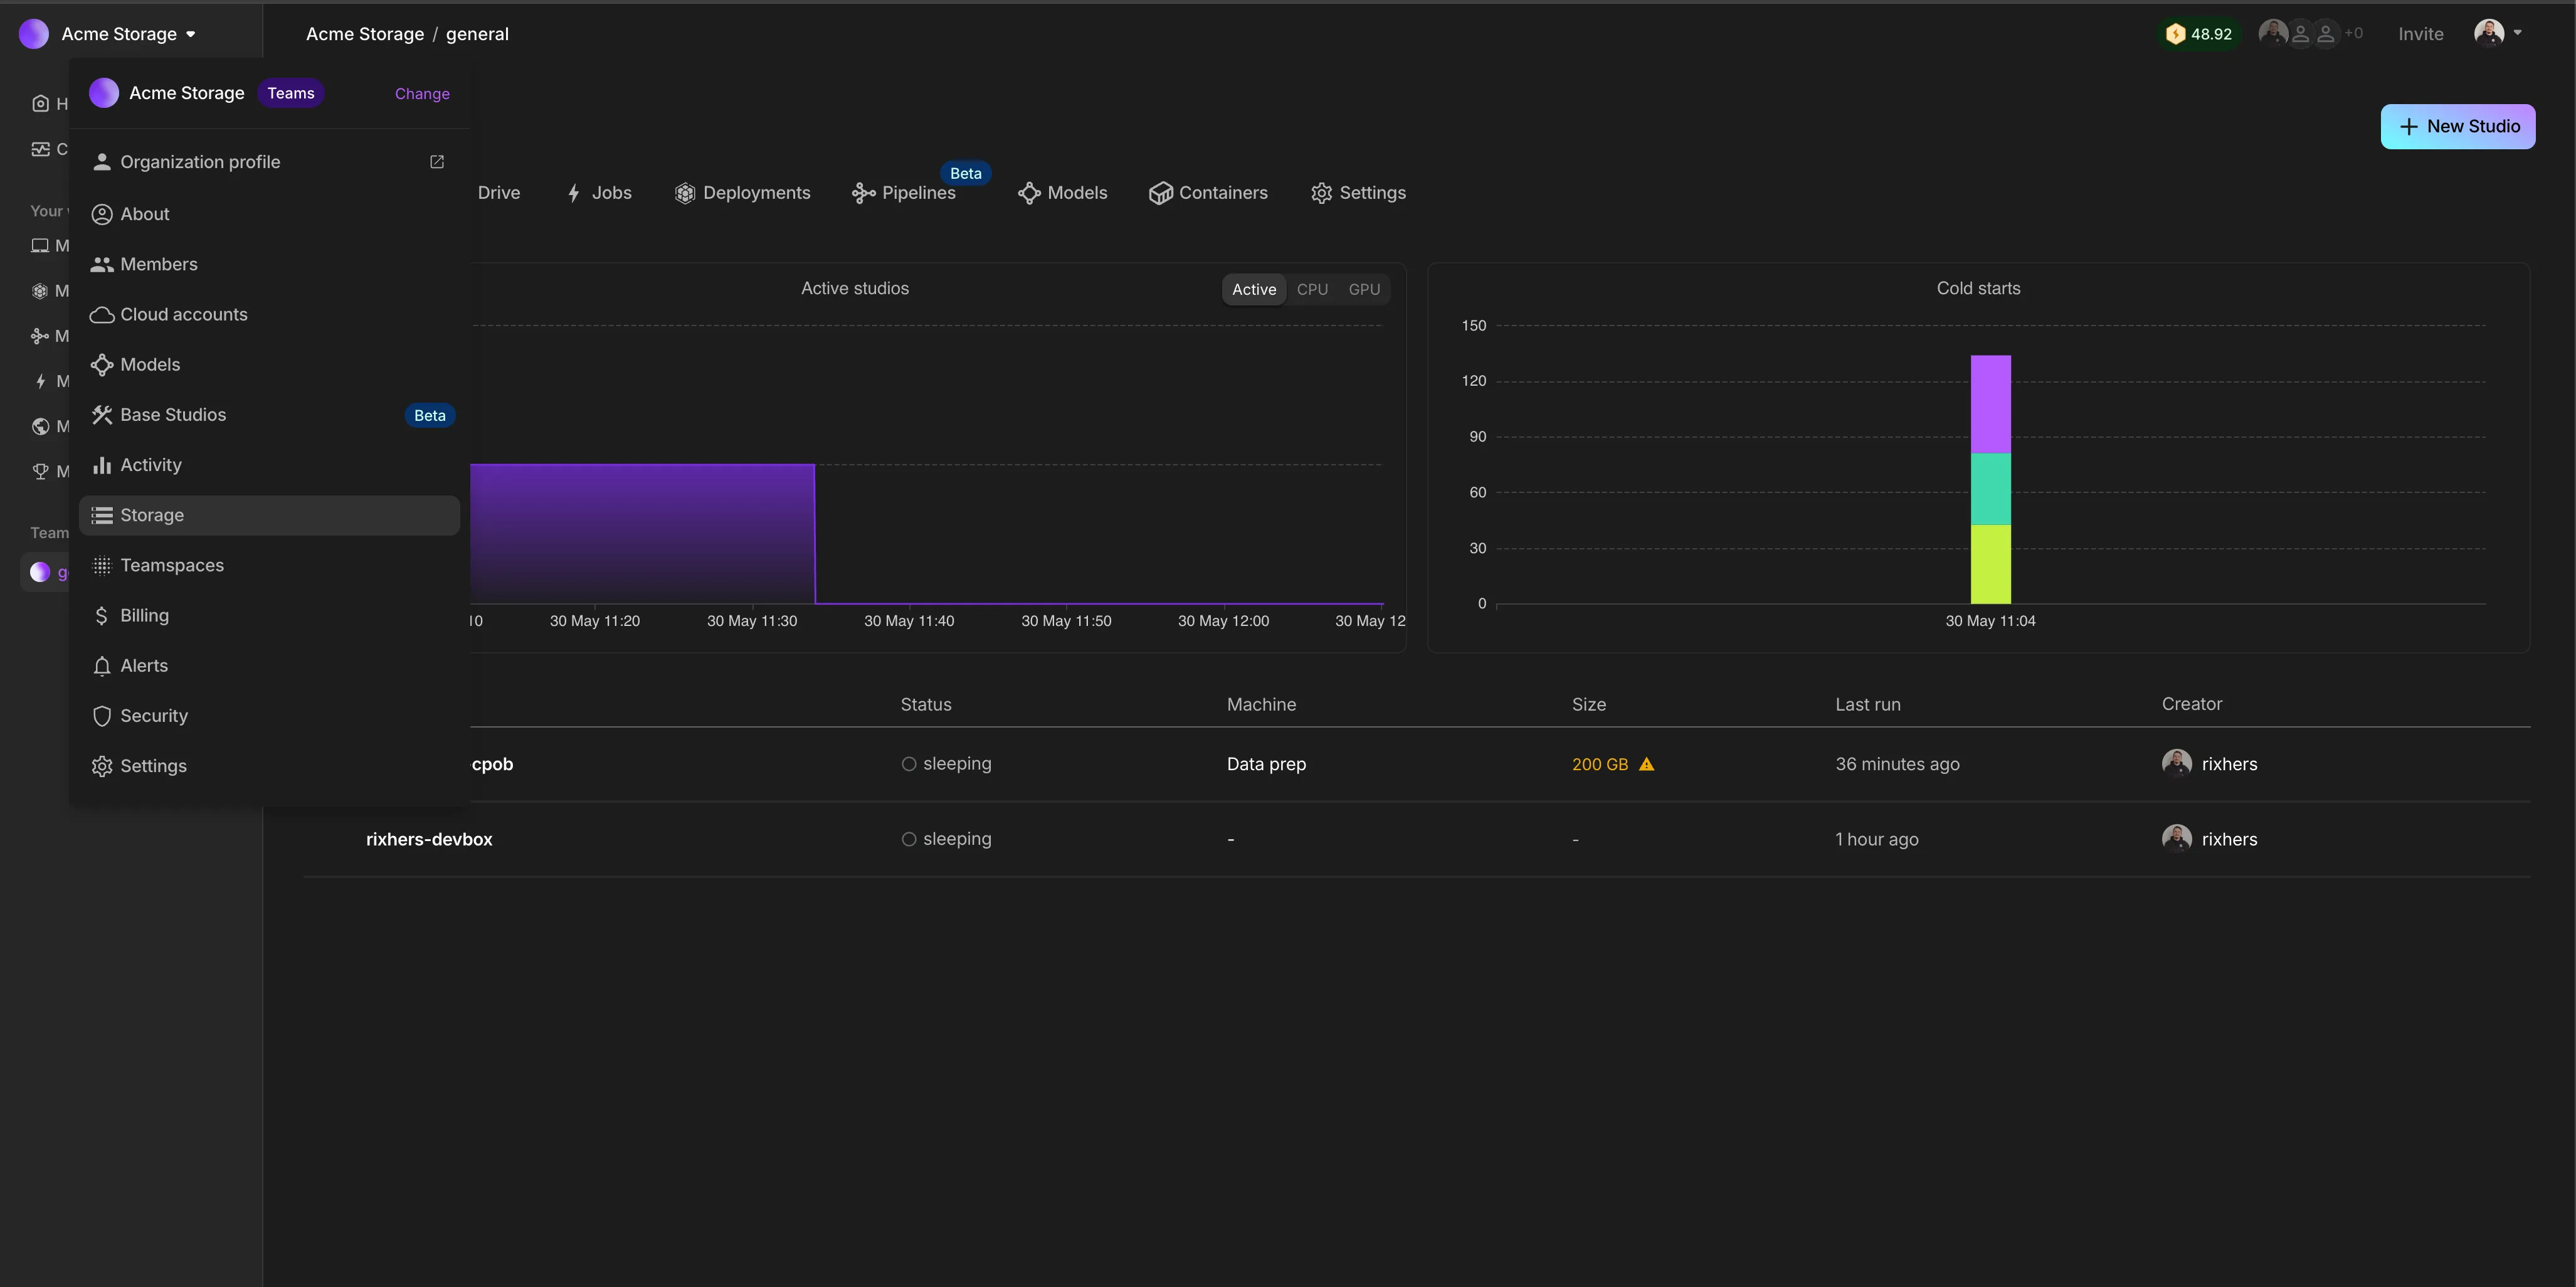
Task: Click the purple segment of cold starts bar
Action: [1990, 404]
